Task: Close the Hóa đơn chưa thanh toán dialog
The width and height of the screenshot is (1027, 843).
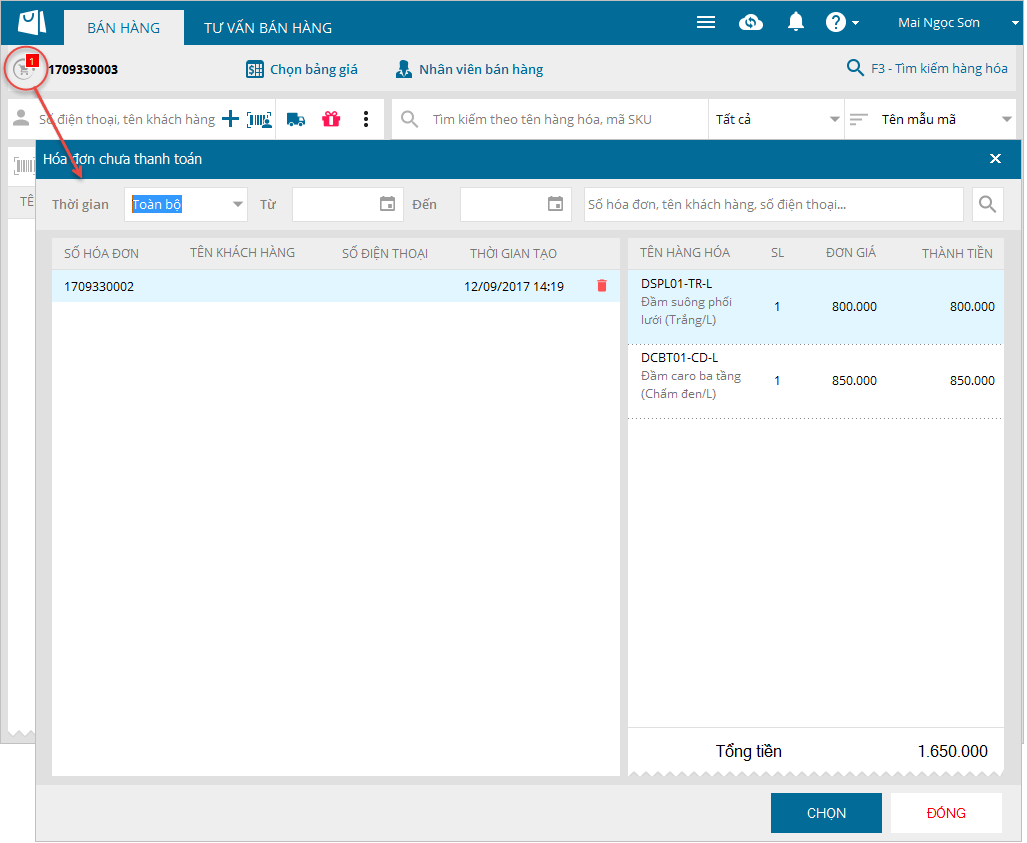Action: click(x=996, y=159)
